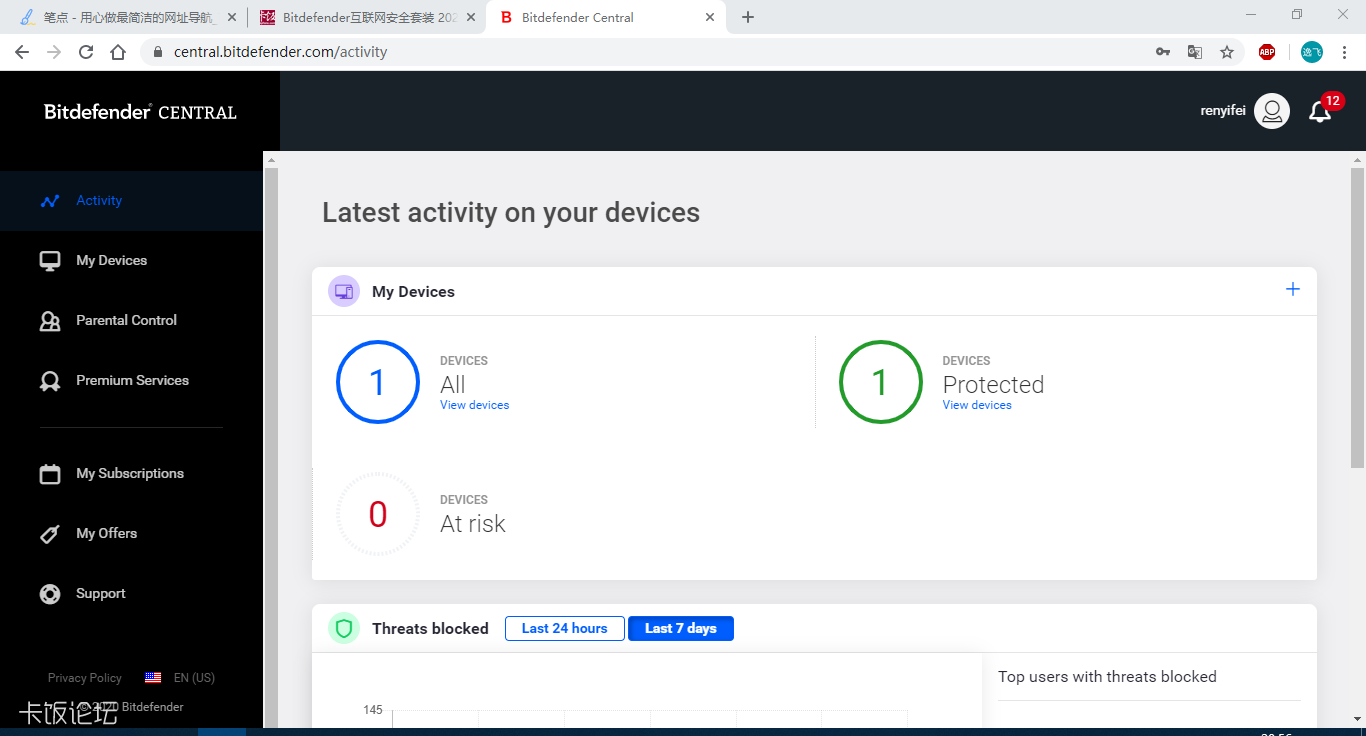Close the 笔点 browser tab
Screen dimensions: 1366x736
pyautogui.click(x=233, y=17)
